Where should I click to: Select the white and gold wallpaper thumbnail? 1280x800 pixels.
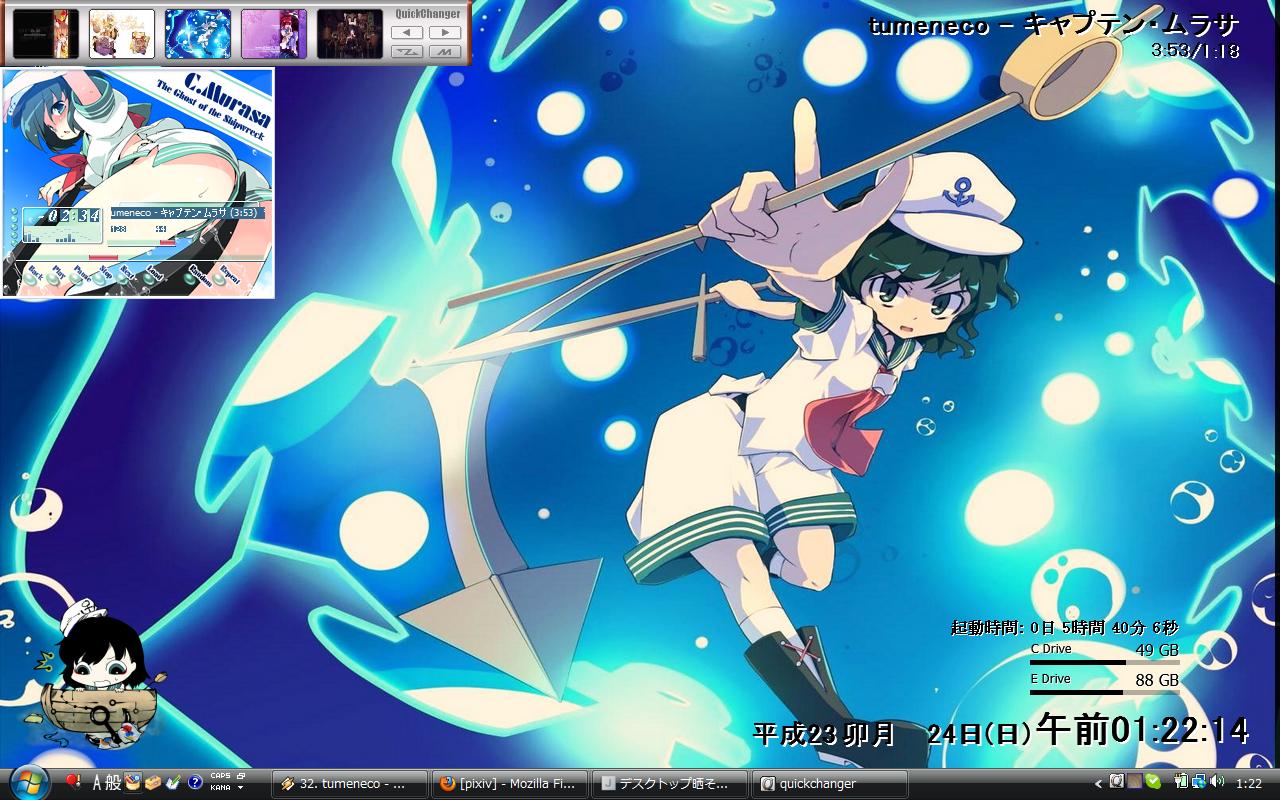pyautogui.click(x=122, y=34)
